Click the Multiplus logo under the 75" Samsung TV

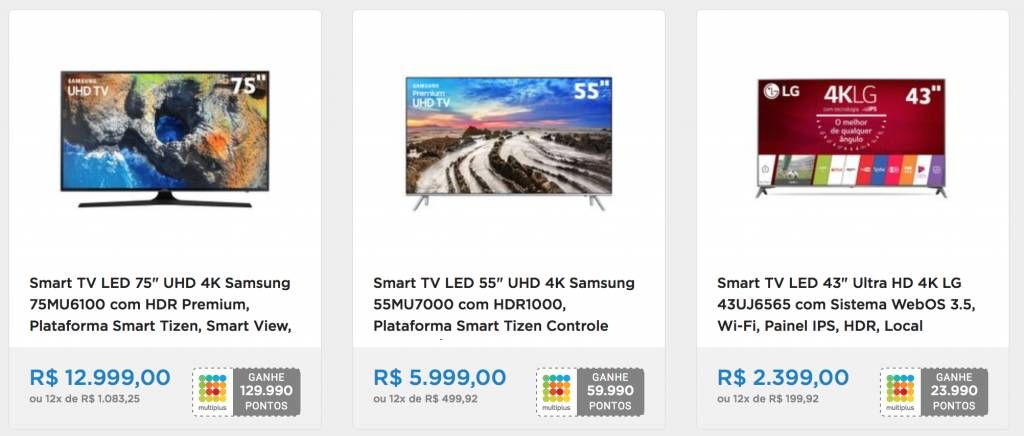pos(212,392)
